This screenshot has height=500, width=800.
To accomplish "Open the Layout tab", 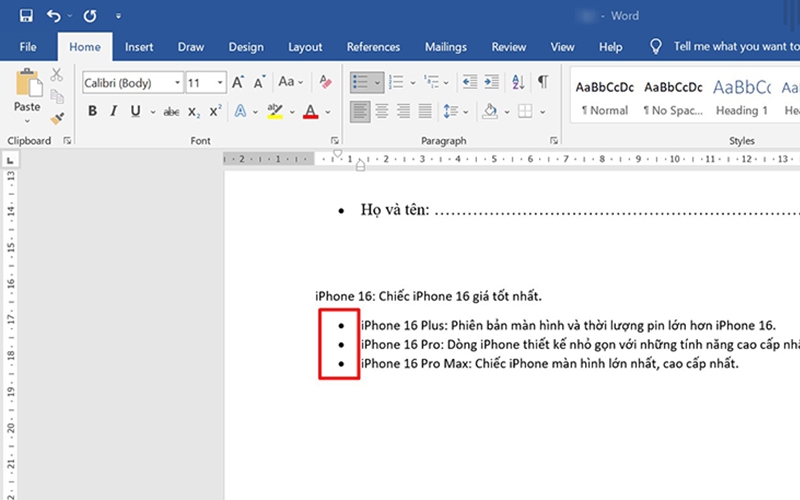I will pos(305,47).
